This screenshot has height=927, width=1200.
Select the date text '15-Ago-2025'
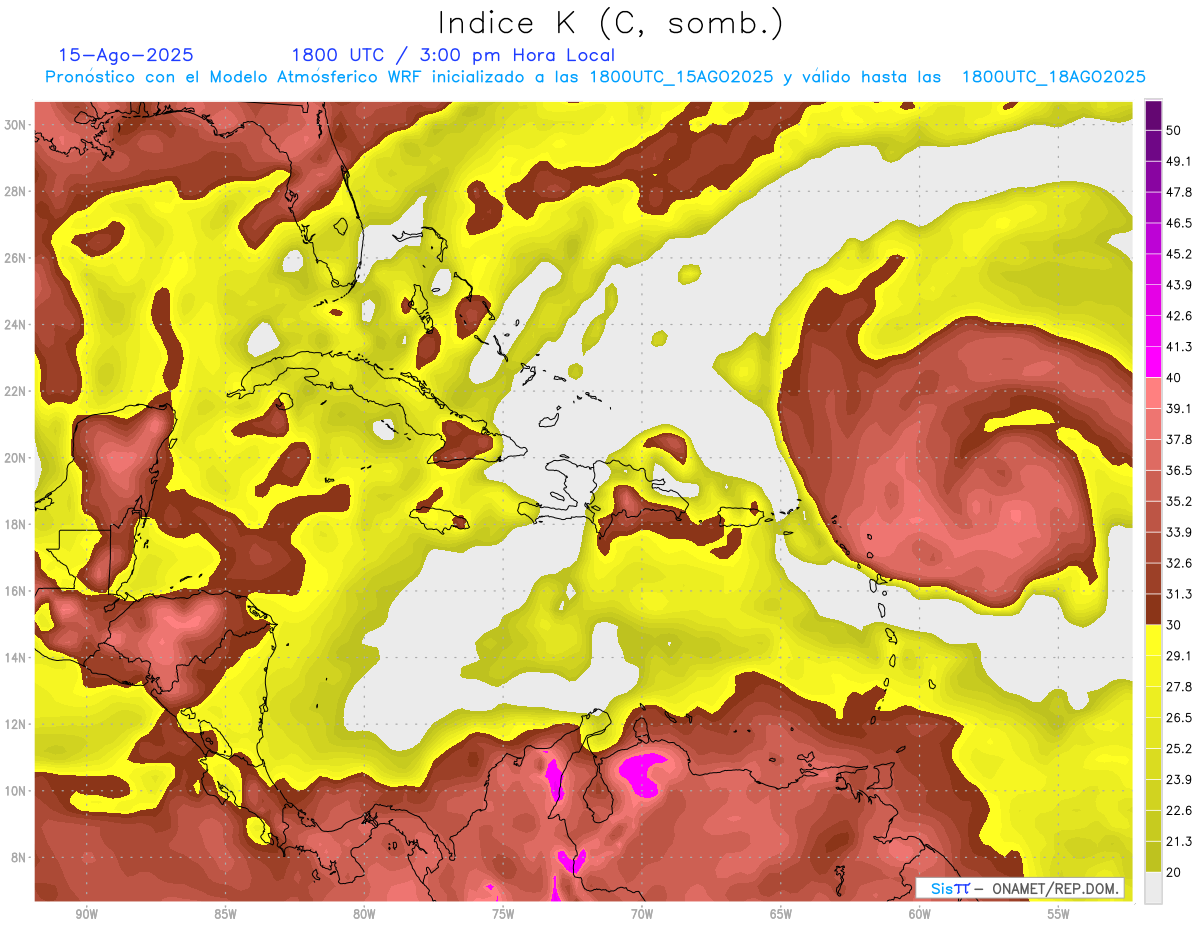pyautogui.click(x=126, y=55)
